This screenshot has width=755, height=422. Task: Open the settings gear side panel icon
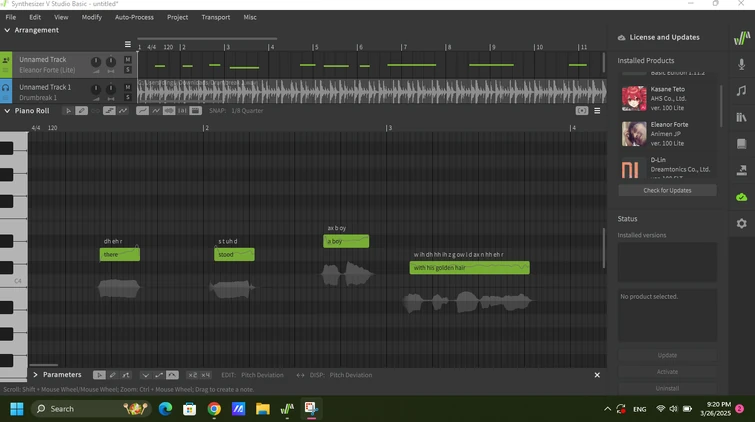[742, 224]
